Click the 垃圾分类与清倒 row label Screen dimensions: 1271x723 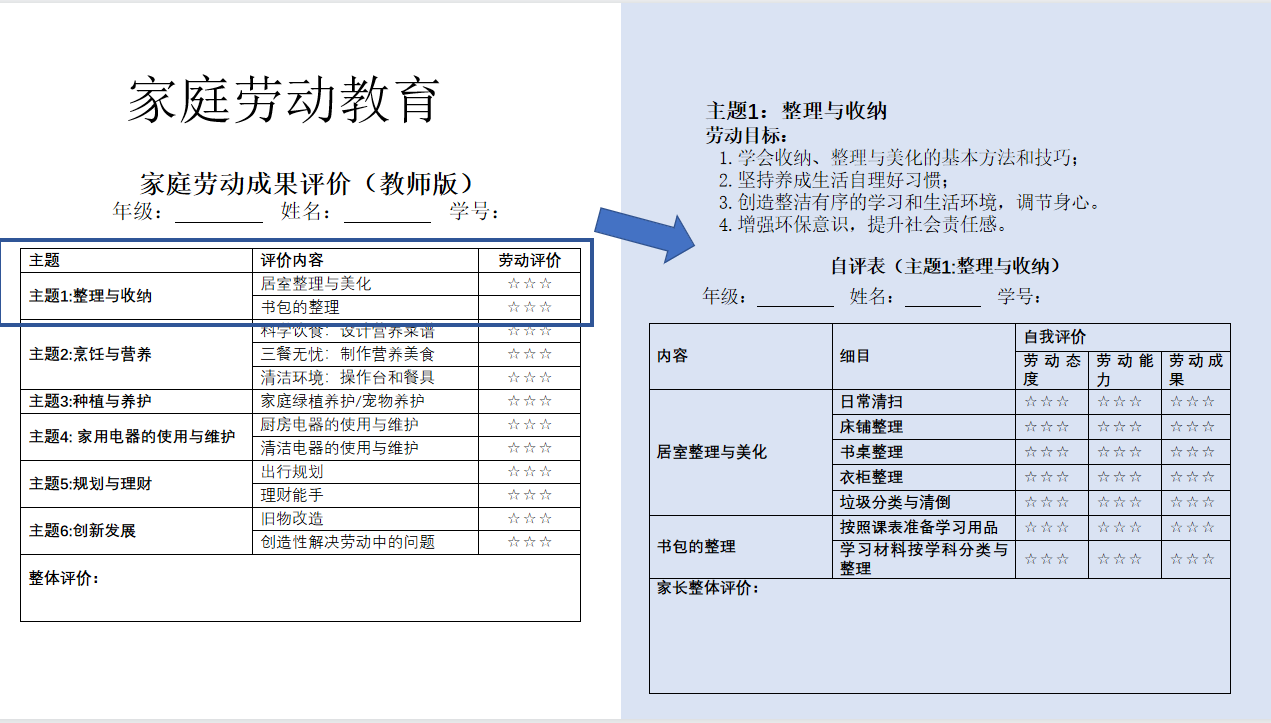click(896, 502)
